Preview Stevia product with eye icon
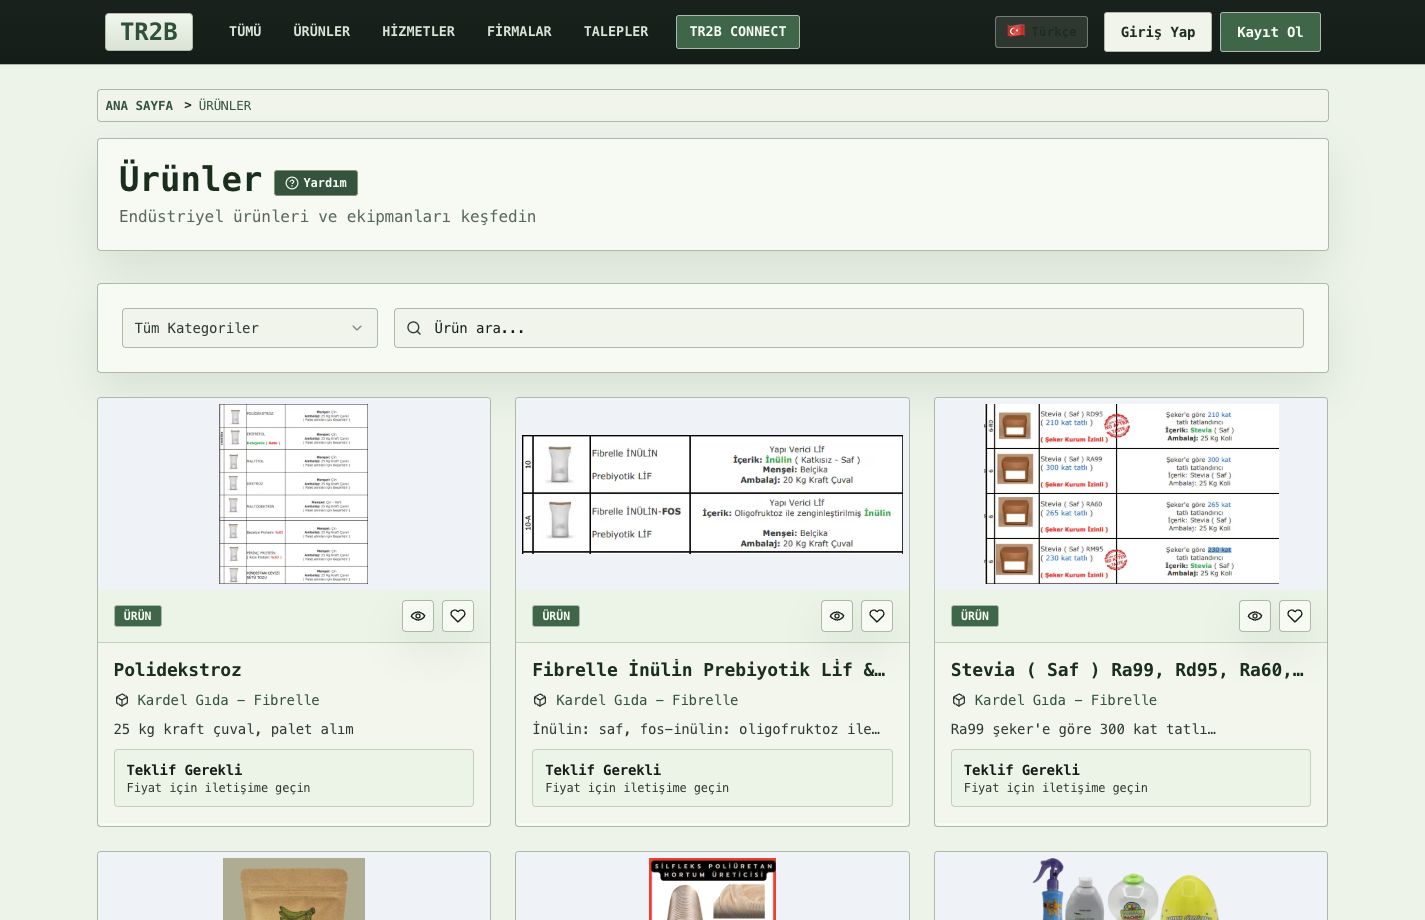The width and height of the screenshot is (1425, 920). point(1255,616)
